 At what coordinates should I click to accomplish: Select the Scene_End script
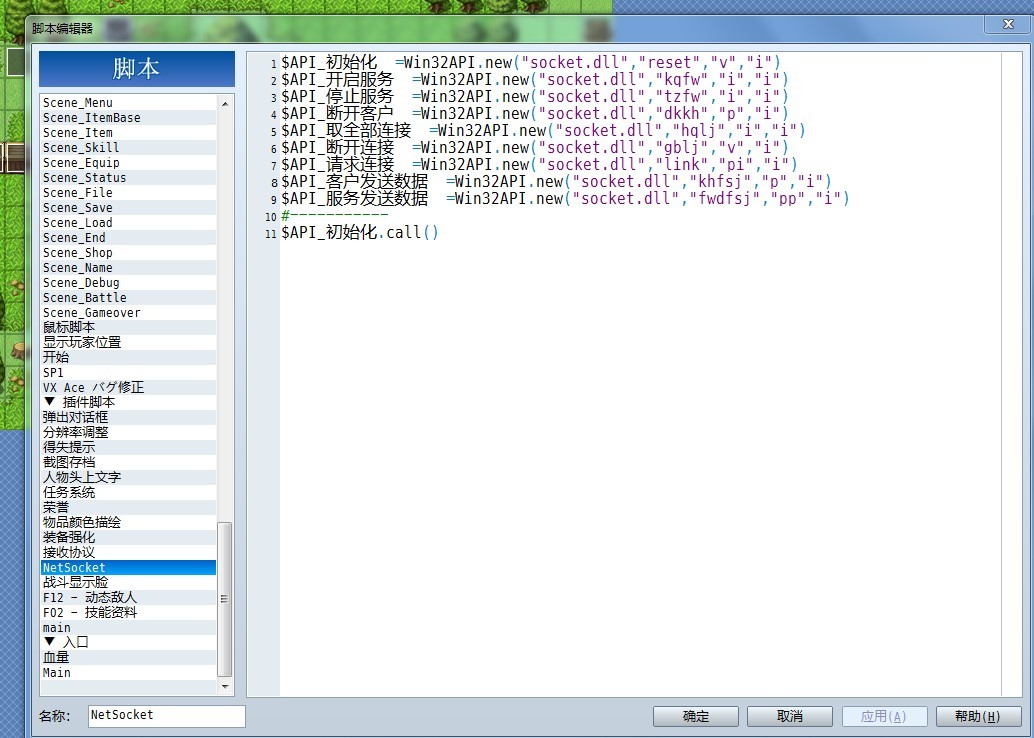pyautogui.click(x=129, y=238)
